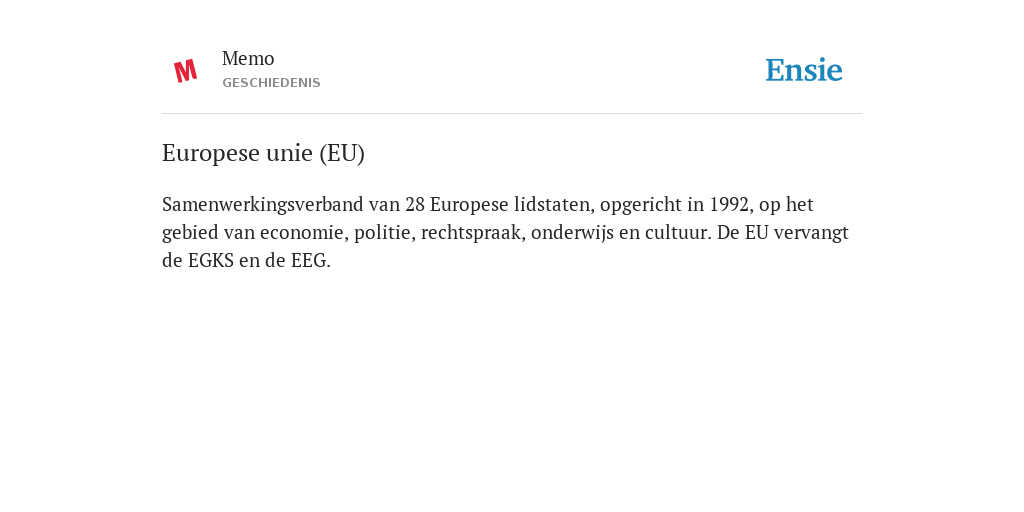Click the Europese unie (EU) heading

click(263, 153)
